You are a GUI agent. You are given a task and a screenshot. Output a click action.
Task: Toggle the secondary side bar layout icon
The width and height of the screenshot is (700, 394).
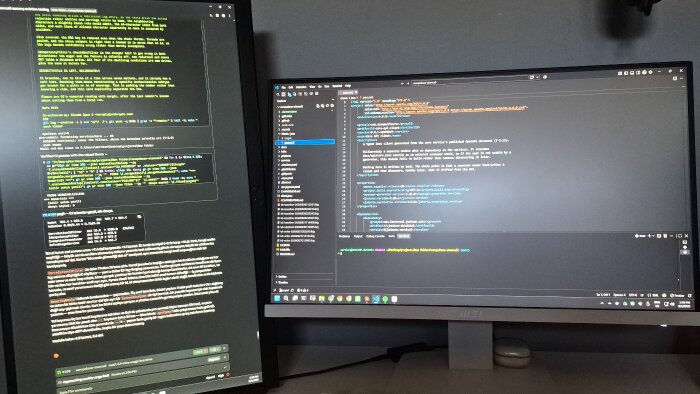[638, 73]
